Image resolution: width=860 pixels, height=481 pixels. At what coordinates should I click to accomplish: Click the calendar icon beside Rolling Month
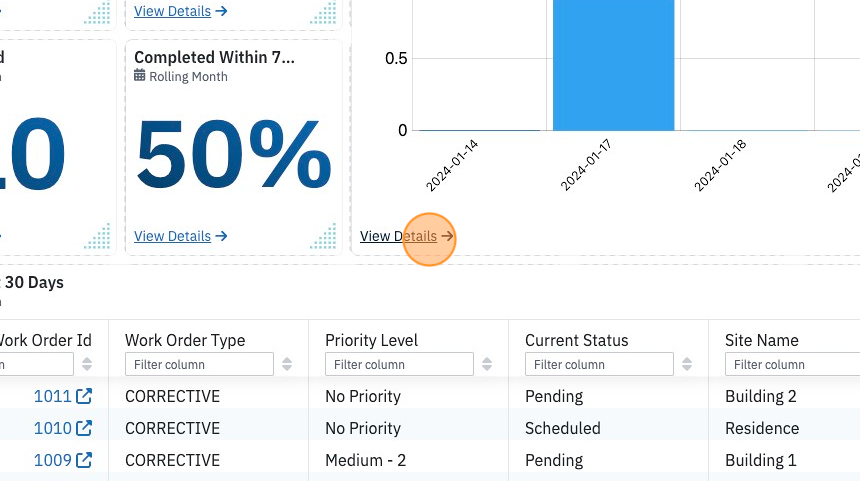(x=140, y=76)
